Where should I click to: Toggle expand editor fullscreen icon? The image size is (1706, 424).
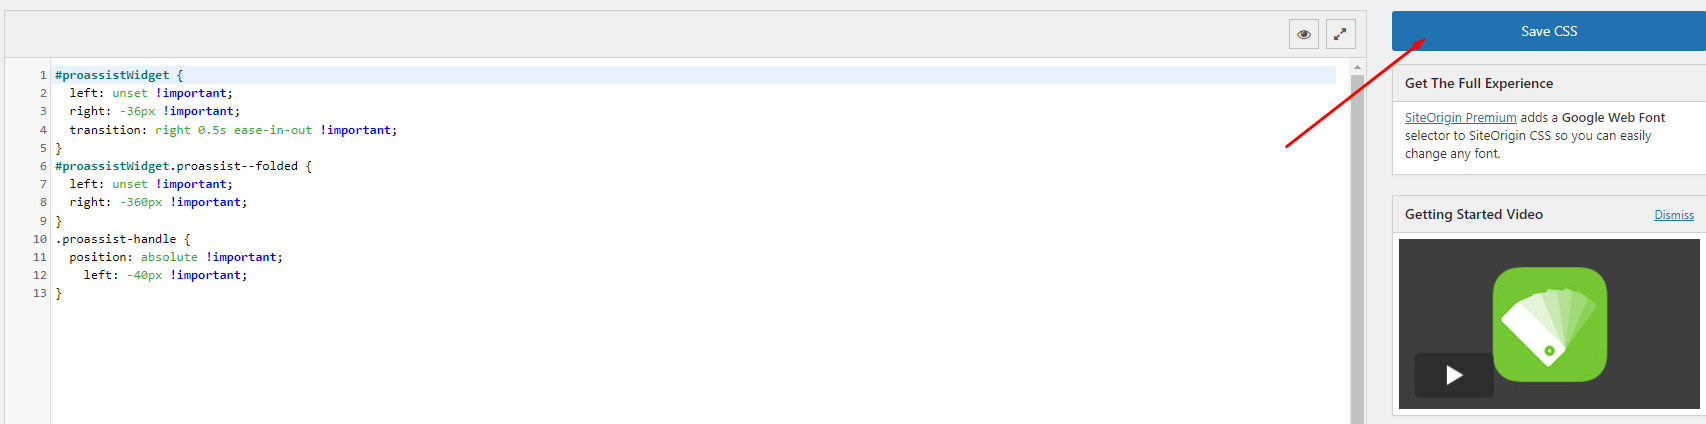pyautogui.click(x=1340, y=34)
